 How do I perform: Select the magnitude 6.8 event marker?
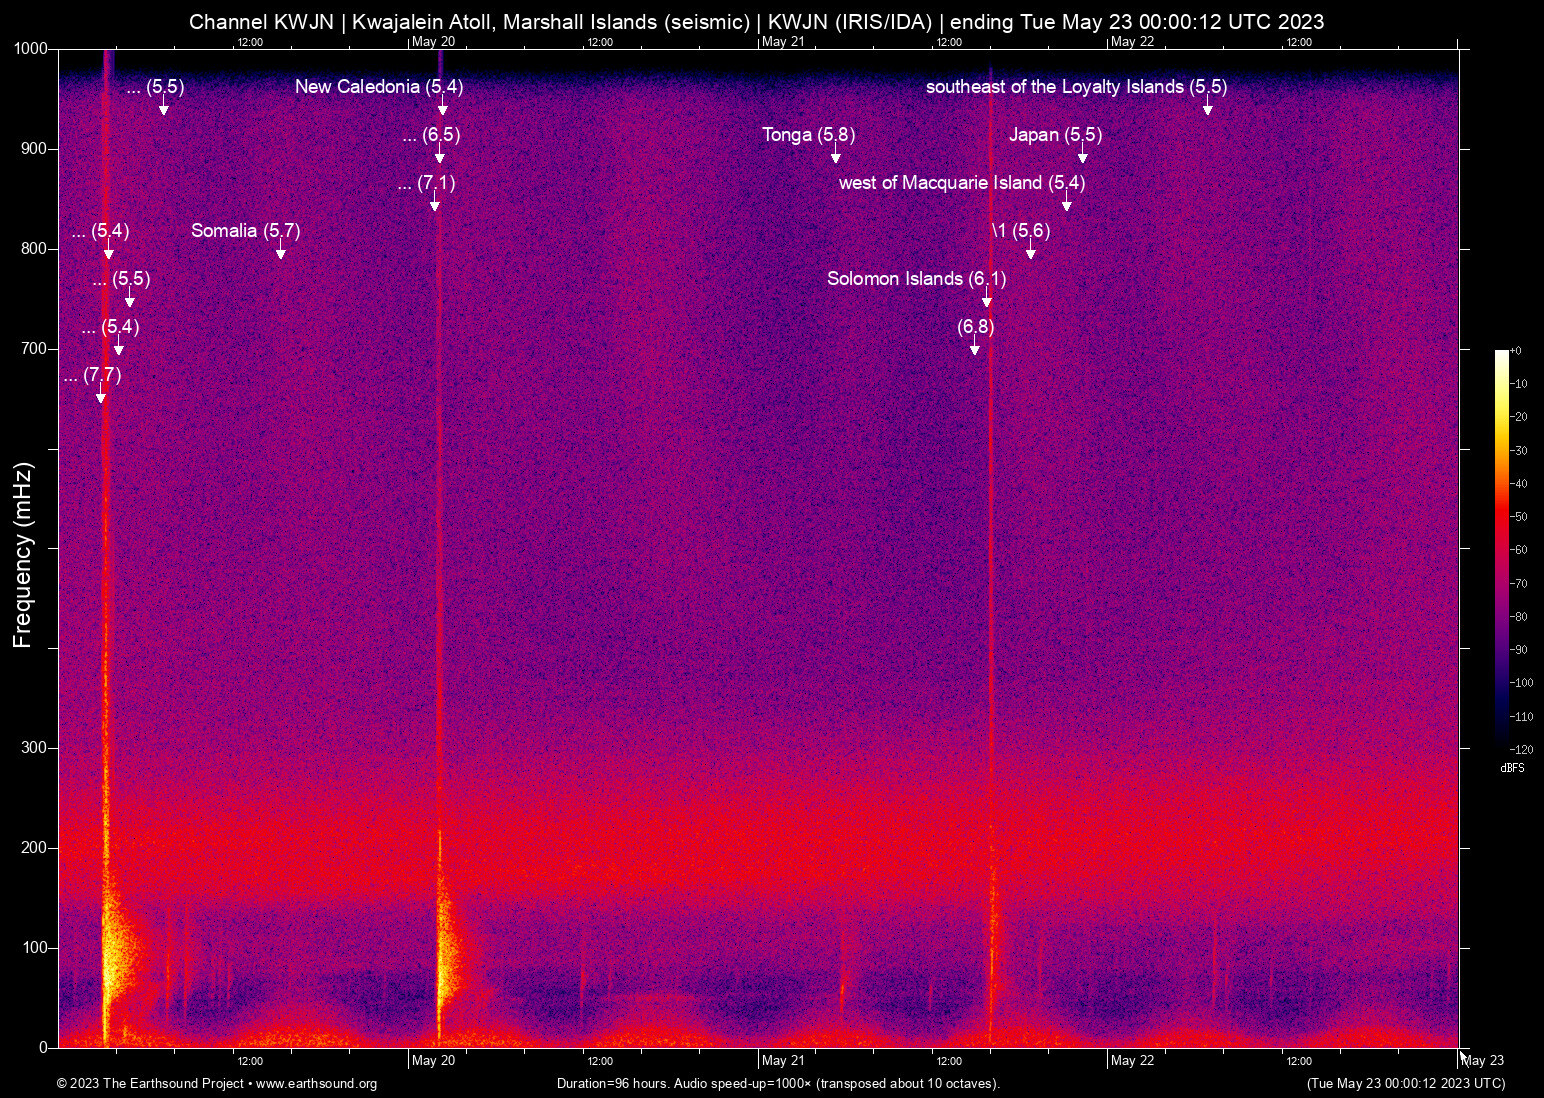[x=975, y=348]
